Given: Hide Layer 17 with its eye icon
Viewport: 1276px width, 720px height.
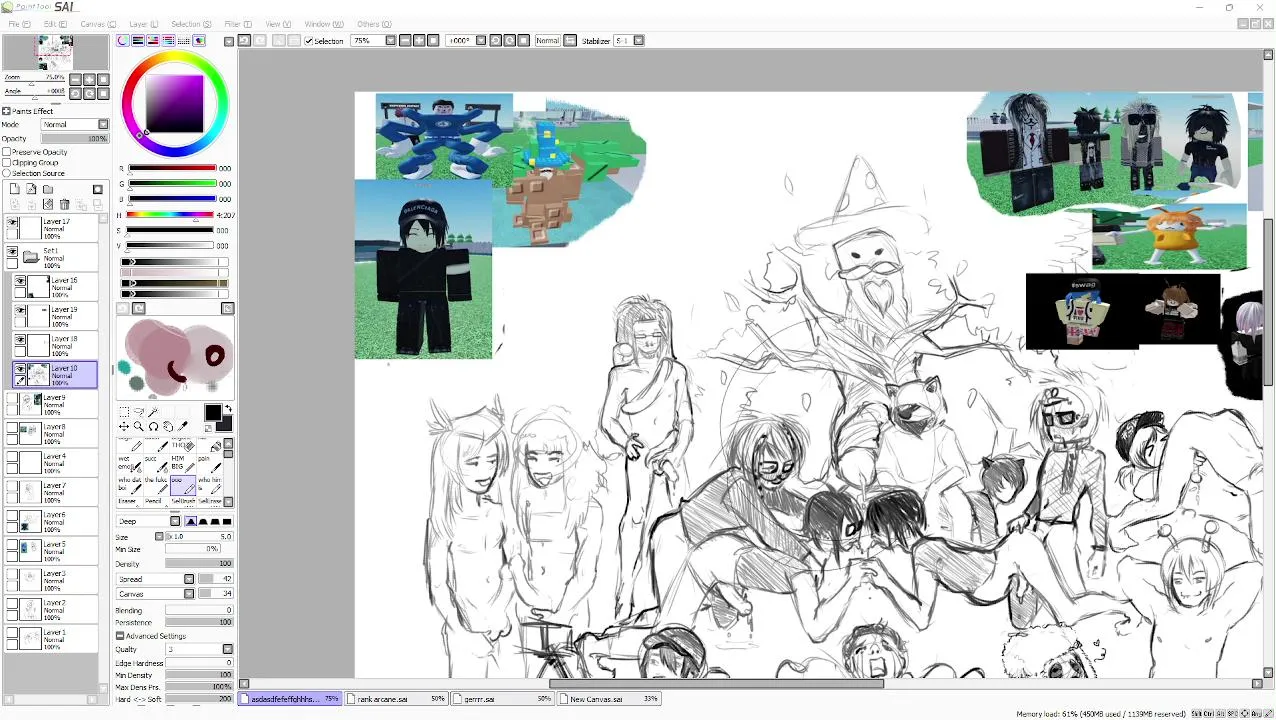Looking at the screenshot, I should pos(12,223).
